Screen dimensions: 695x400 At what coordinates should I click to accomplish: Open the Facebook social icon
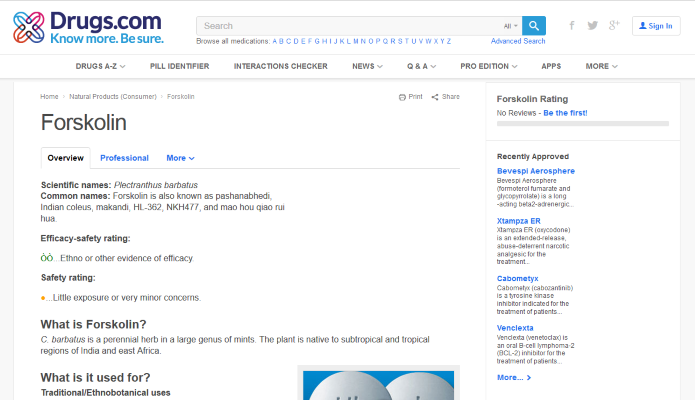click(572, 25)
